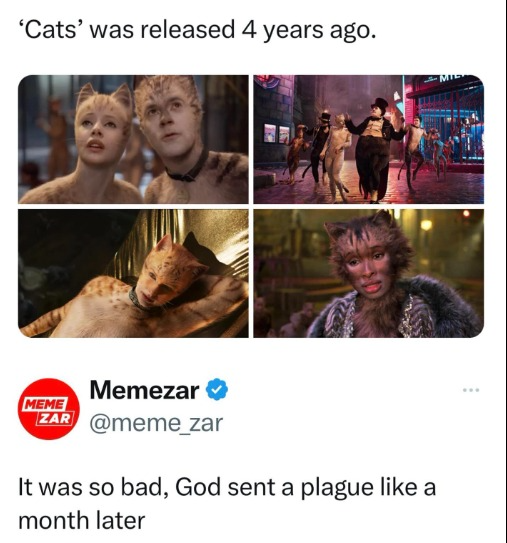Click the top hat cat in street image

click(374, 149)
